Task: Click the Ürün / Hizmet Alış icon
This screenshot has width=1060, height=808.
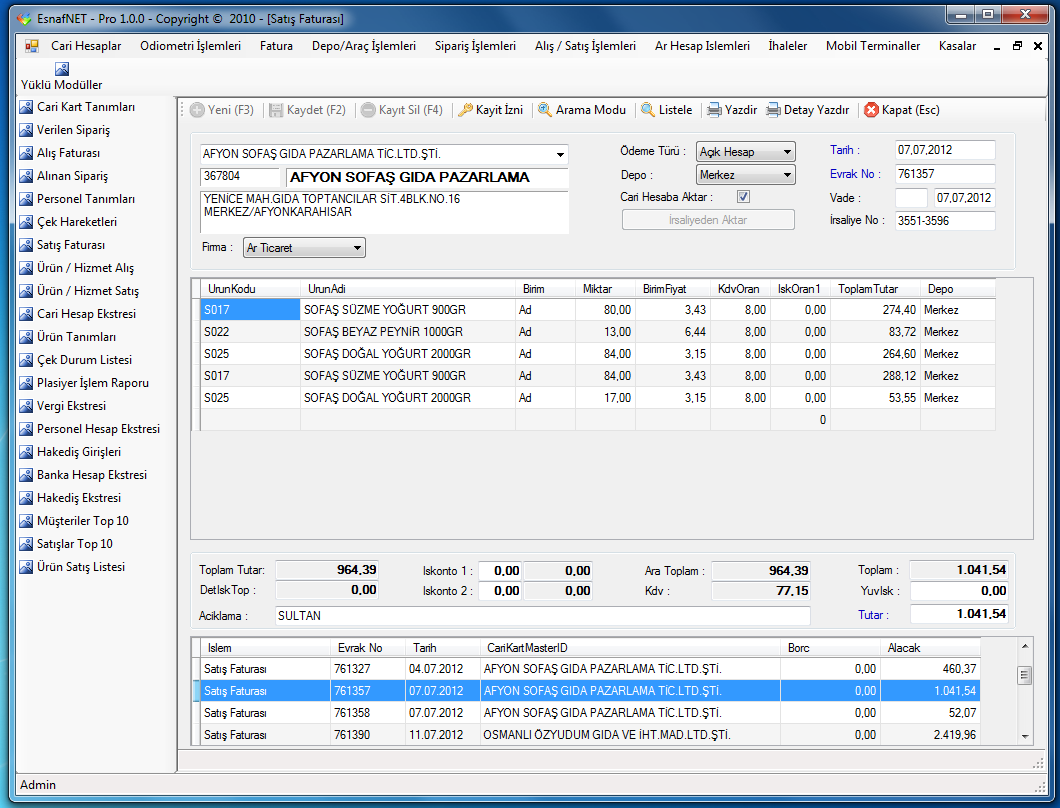Action: coord(26,268)
